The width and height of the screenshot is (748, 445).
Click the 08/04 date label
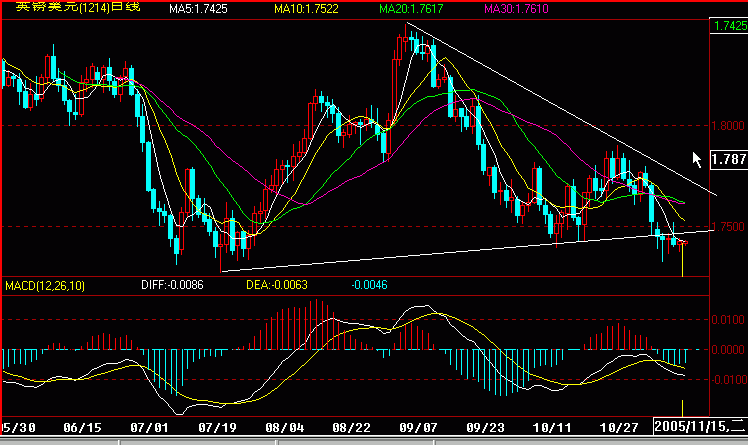284,427
